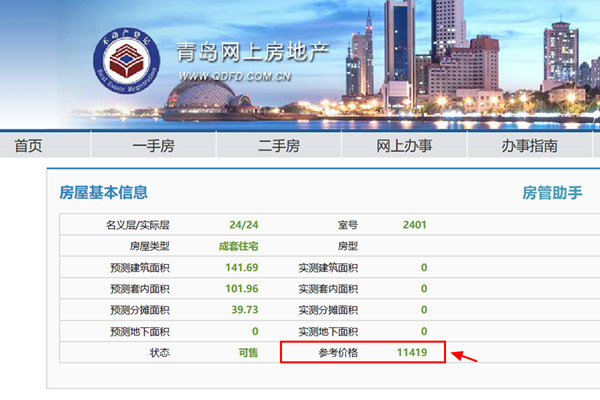
Task: Select the reference price 11419
Action: (x=412, y=353)
